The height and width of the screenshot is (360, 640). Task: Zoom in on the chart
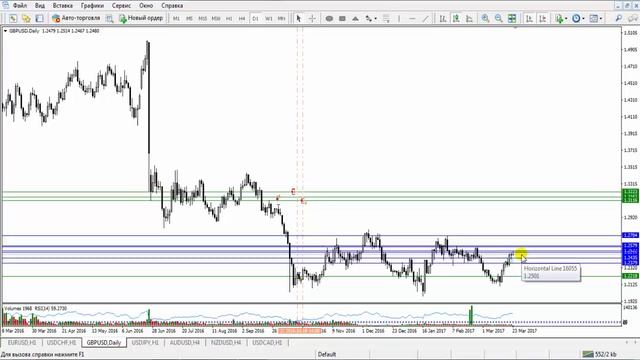pyautogui.click(x=485, y=18)
